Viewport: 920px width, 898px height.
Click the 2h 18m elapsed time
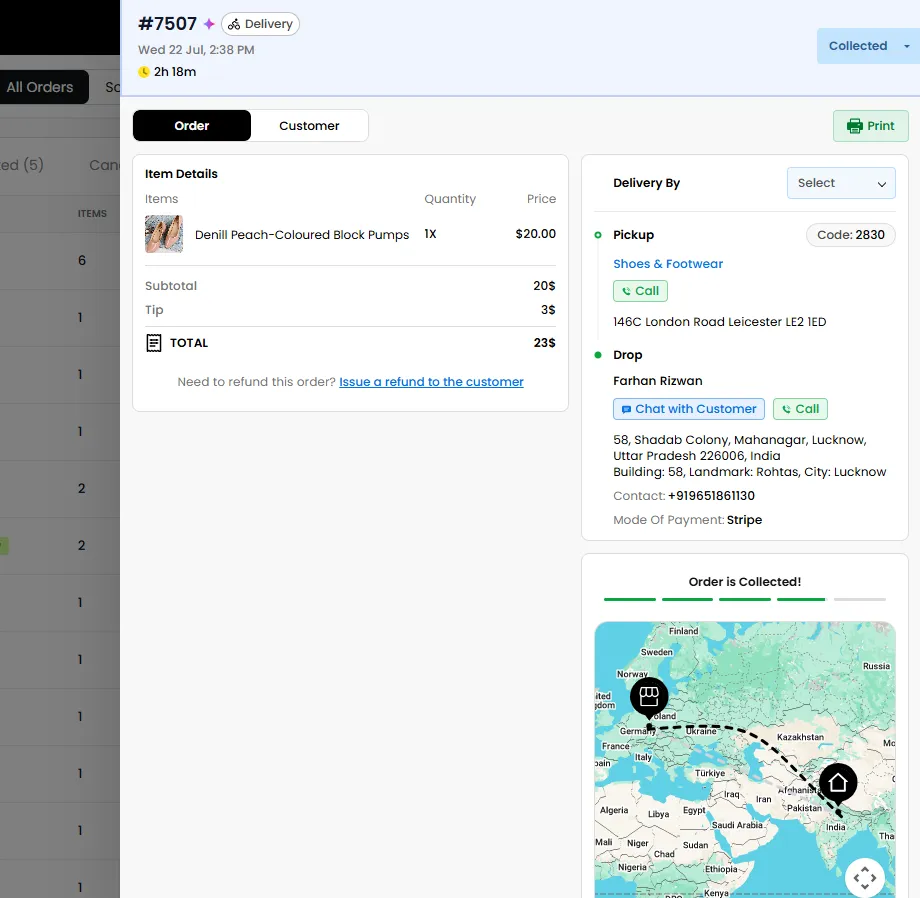tap(175, 72)
